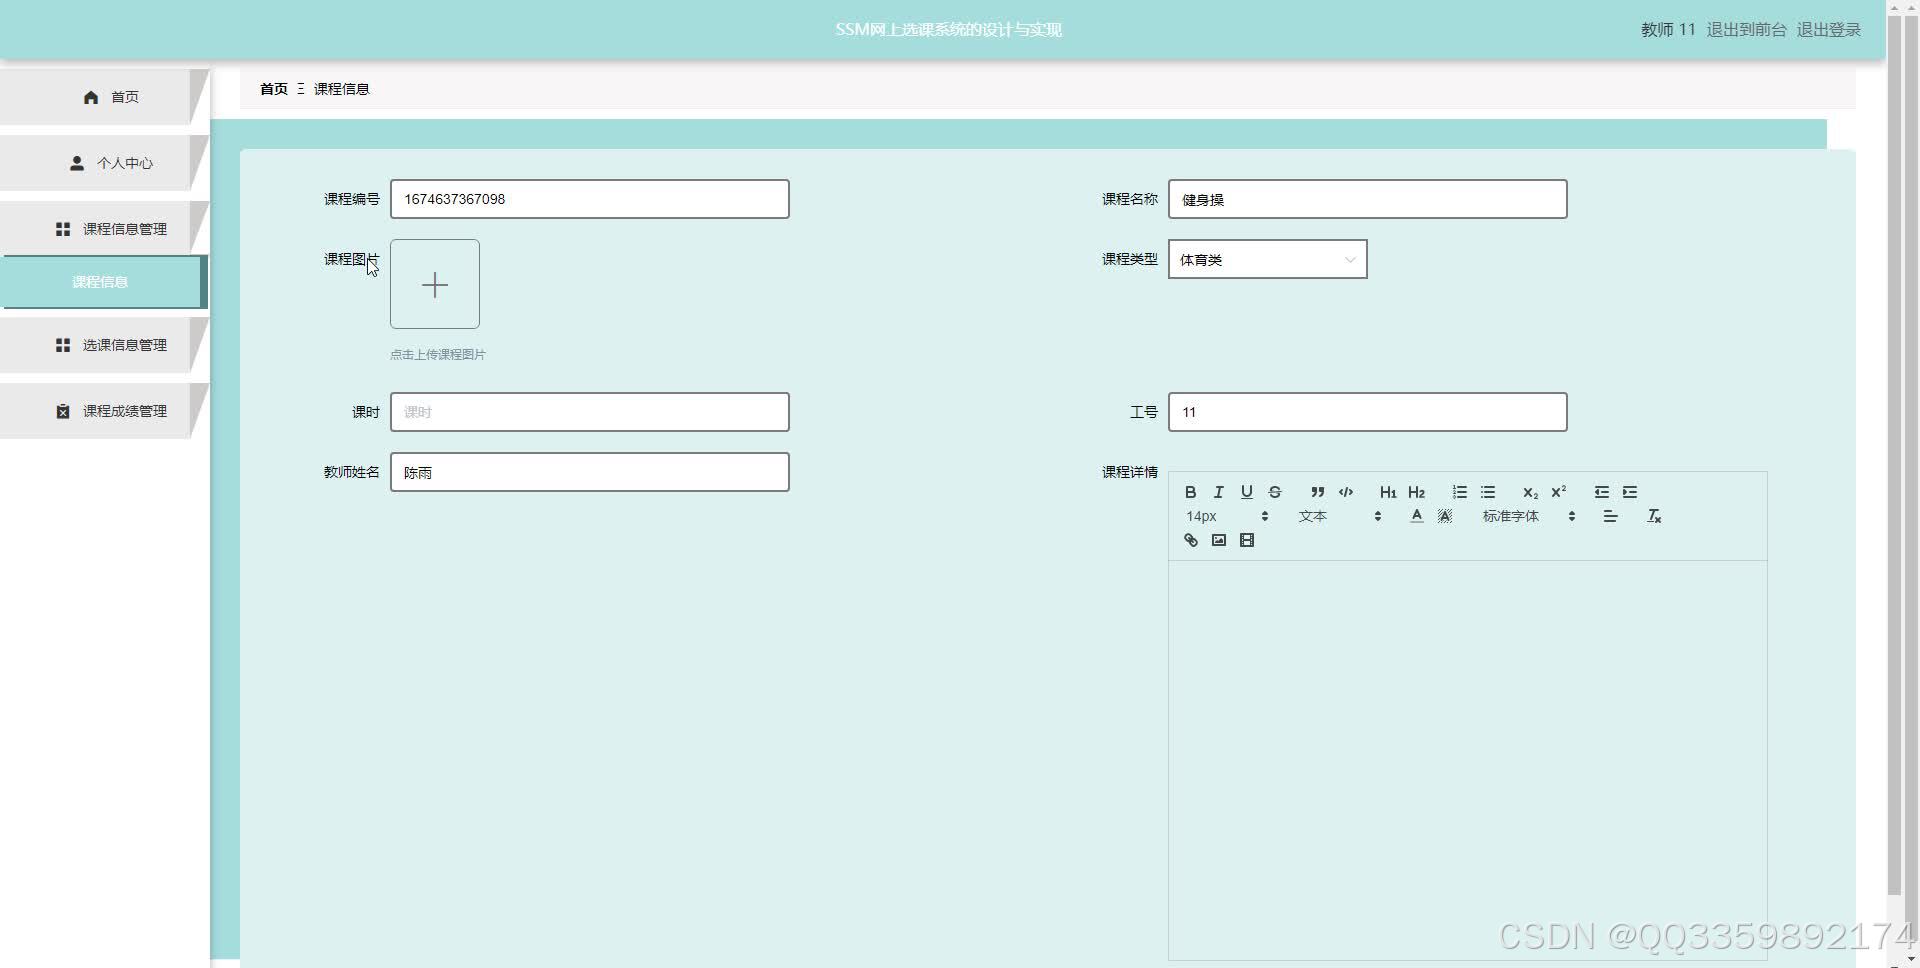Increase indent with the indent icon
1920x968 pixels.
coord(1629,492)
